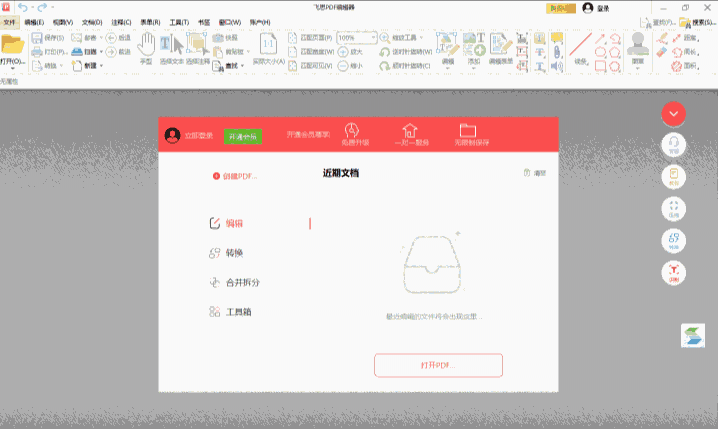Expand the Clipboard dropdown arrow
Viewport: 718px width, 429px height.
coord(248,52)
